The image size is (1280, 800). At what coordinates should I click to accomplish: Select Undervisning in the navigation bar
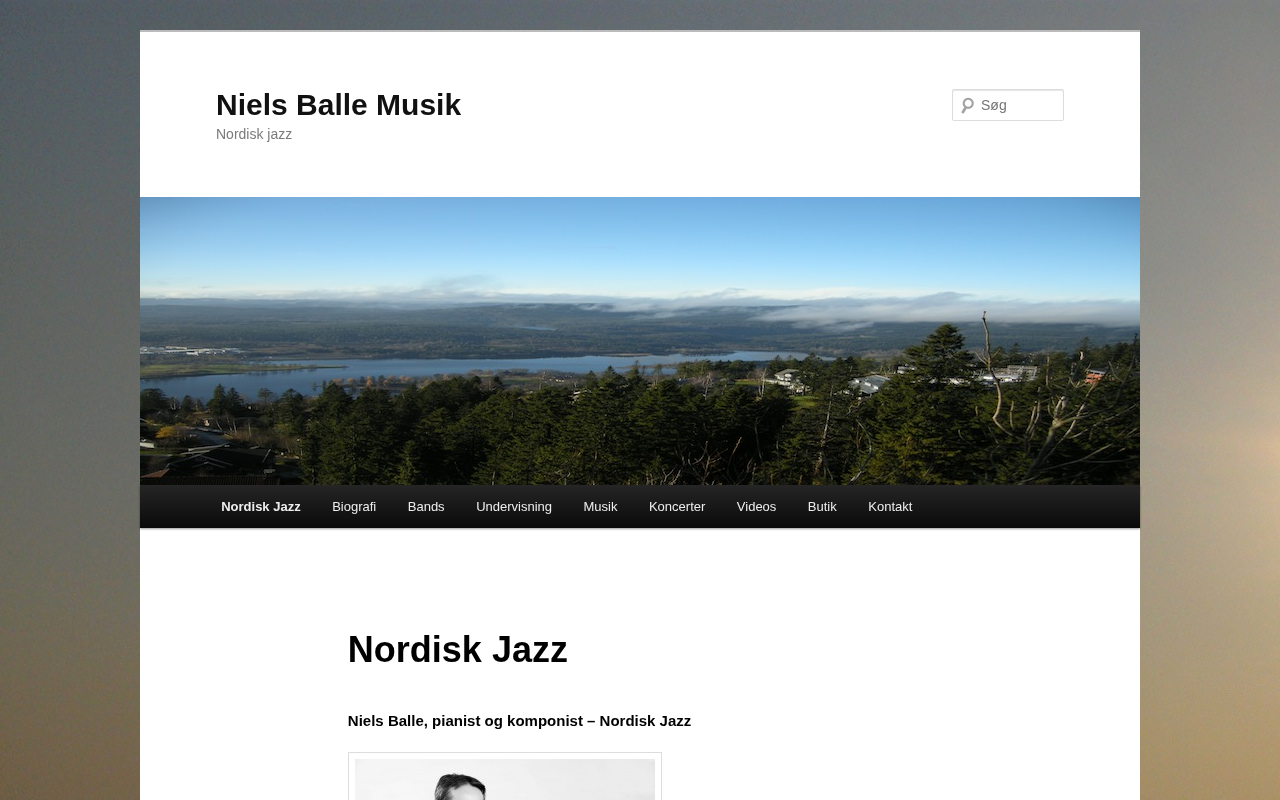pos(514,507)
